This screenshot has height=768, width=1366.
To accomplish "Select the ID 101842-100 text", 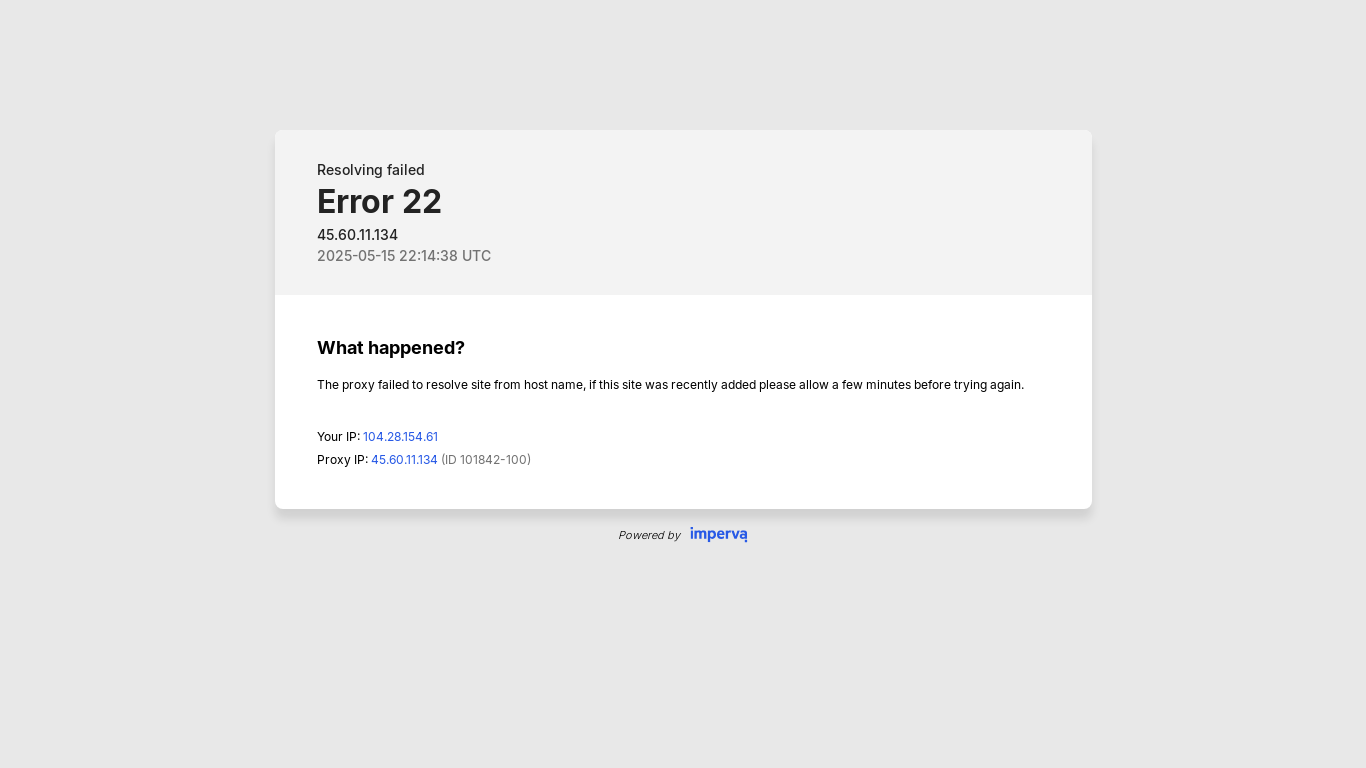I will click(x=486, y=460).
